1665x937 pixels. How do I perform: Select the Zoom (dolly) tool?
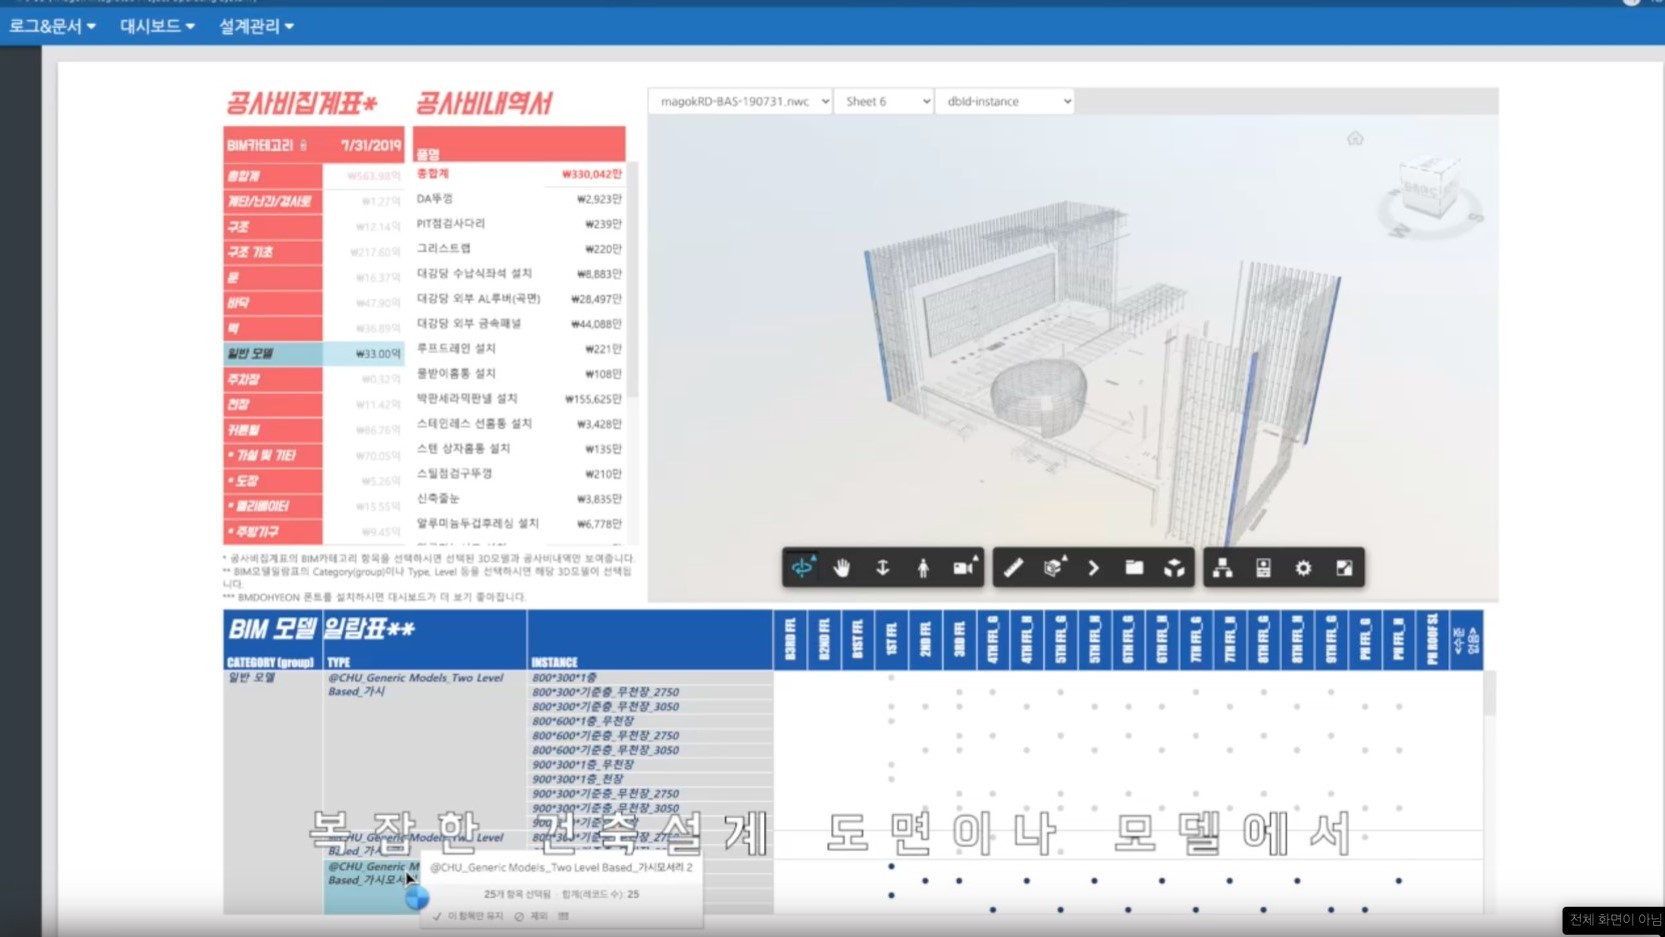pyautogui.click(x=882, y=568)
